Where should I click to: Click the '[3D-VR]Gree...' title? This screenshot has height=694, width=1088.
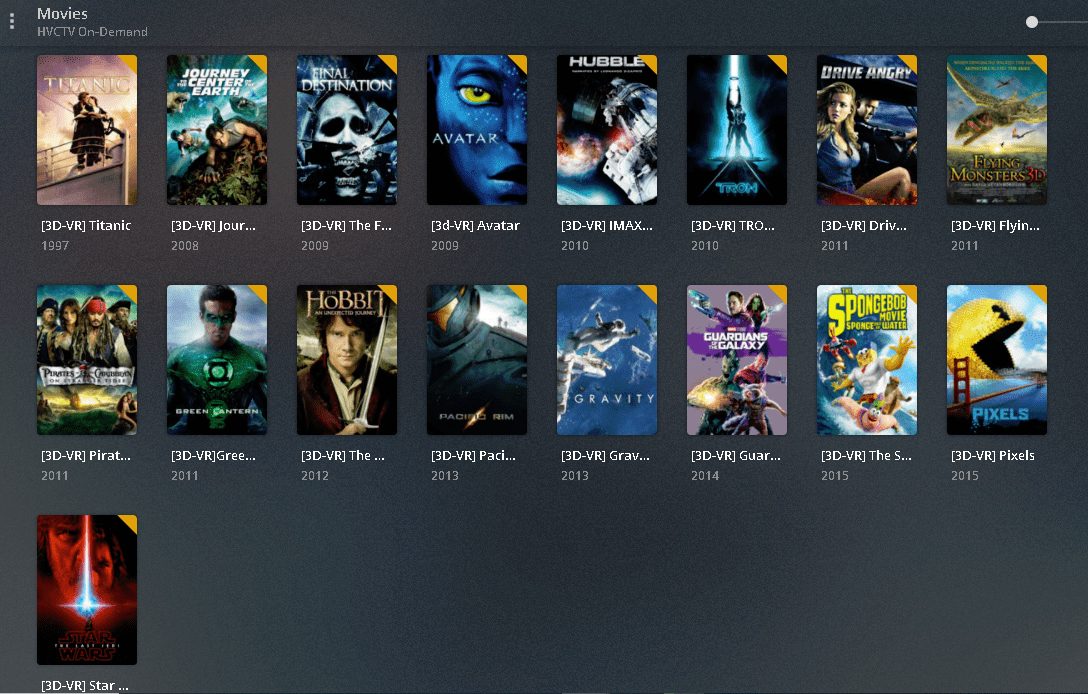pos(213,456)
